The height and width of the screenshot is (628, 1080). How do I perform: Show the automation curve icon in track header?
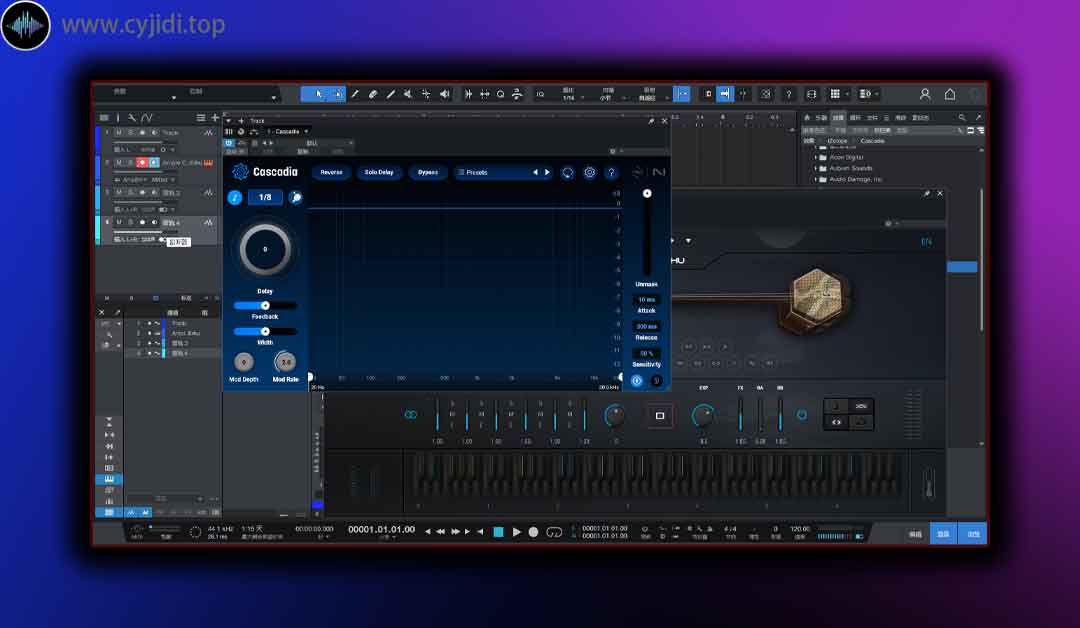[146, 118]
